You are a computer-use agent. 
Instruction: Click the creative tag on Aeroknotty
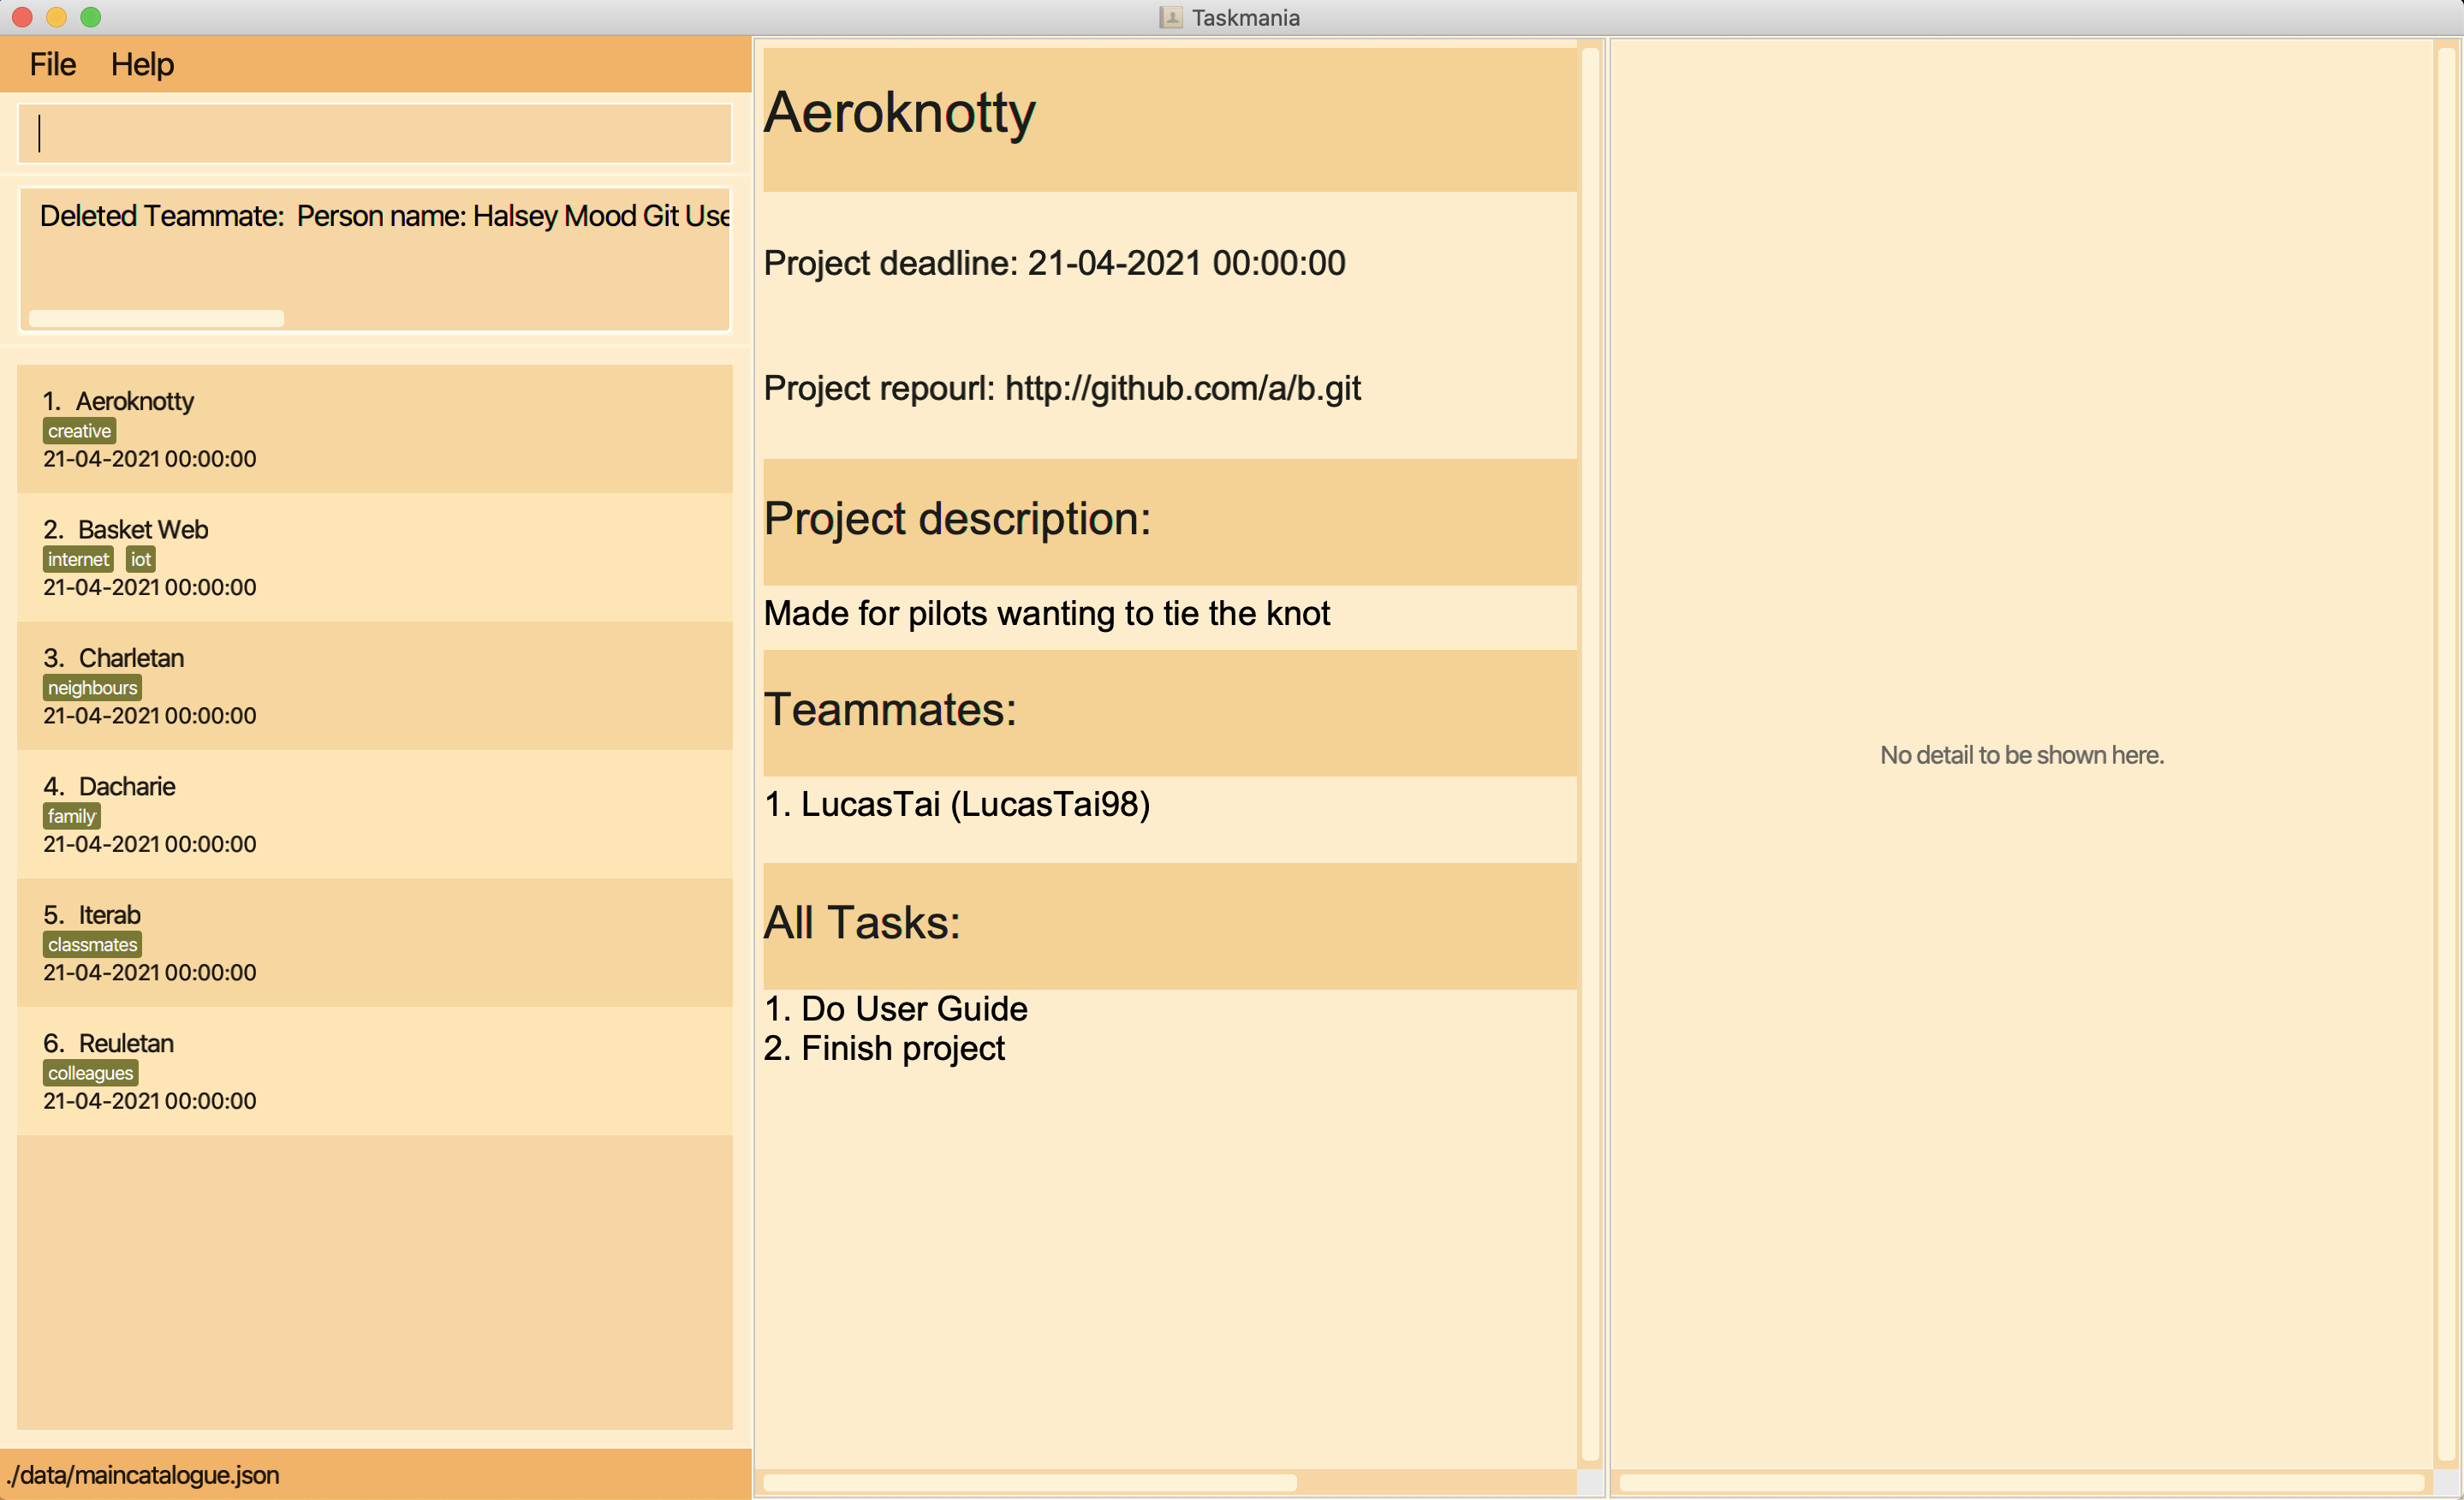pyautogui.click(x=77, y=430)
